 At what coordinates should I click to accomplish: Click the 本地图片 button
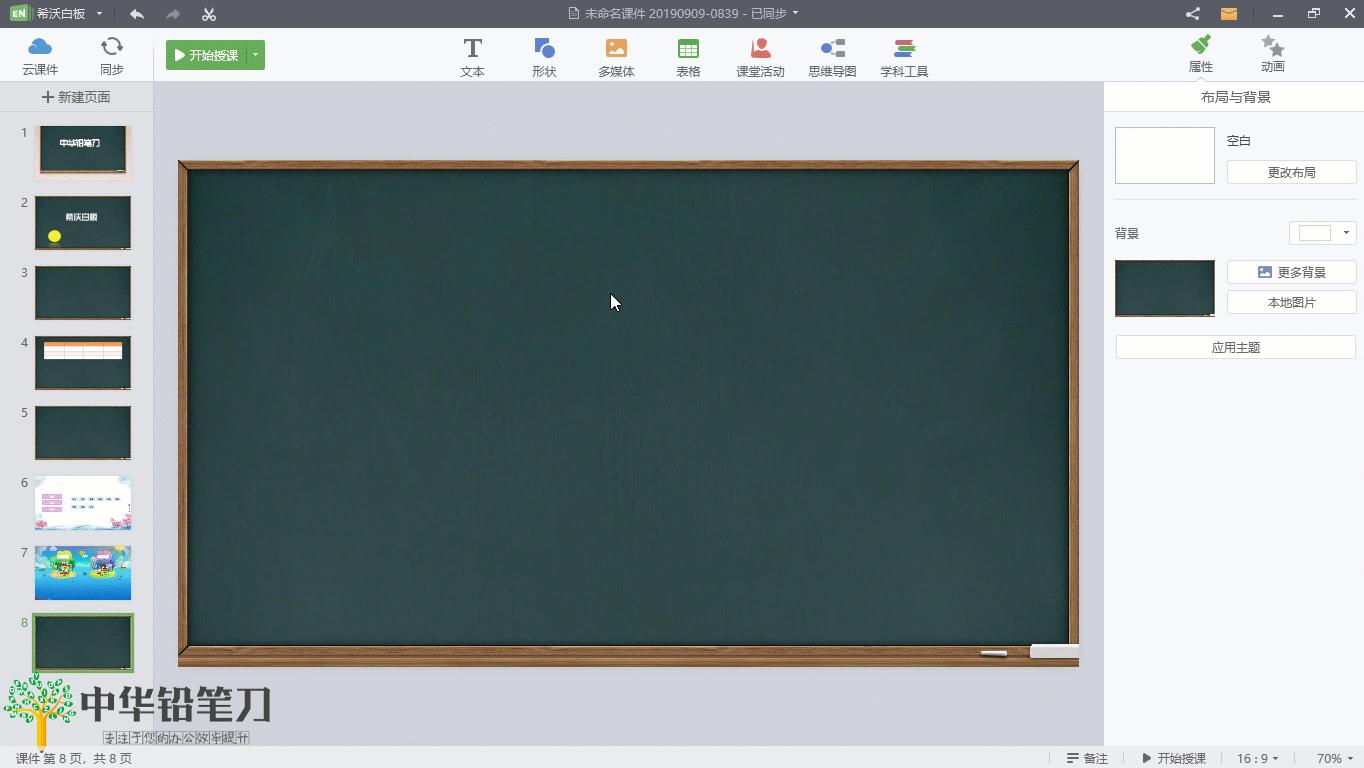(x=1291, y=302)
